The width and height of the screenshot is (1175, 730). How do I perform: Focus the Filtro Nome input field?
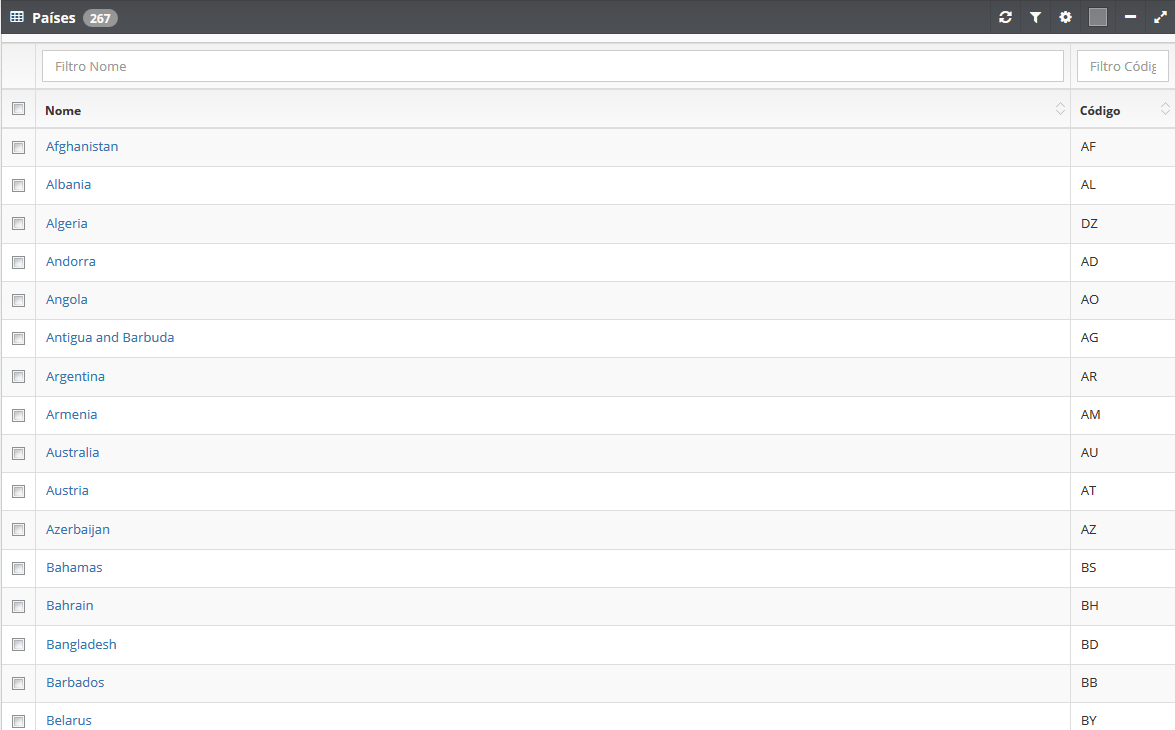pyautogui.click(x=553, y=66)
